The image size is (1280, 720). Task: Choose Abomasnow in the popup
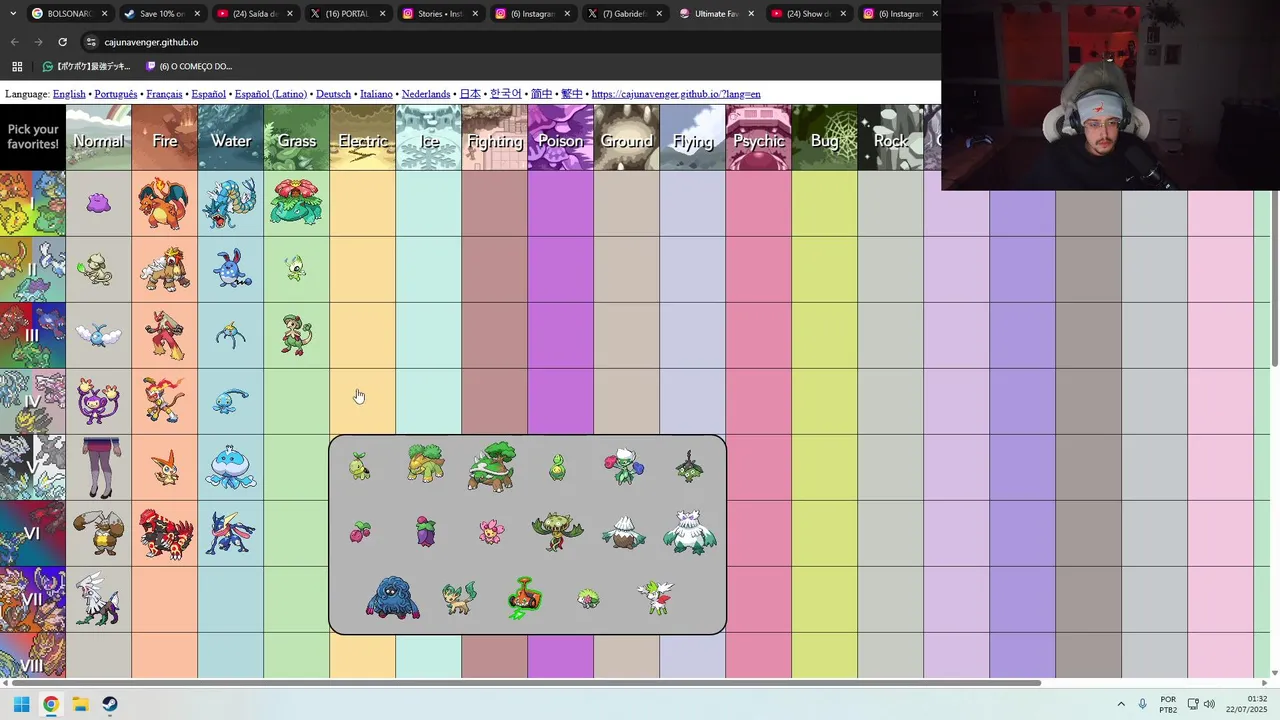[689, 532]
